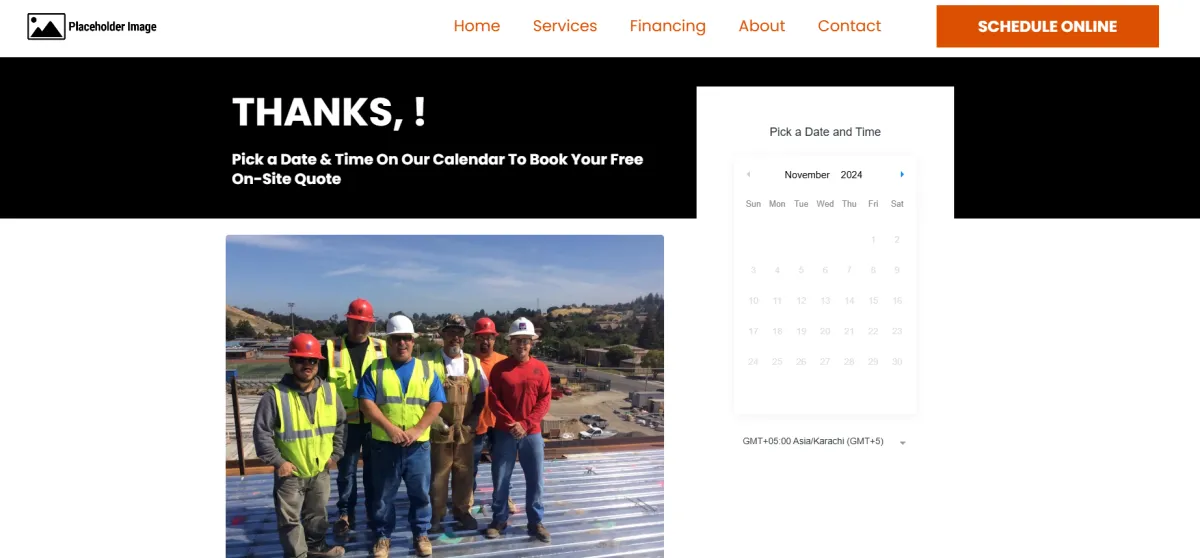Choose November 27 in the calendar

(825, 362)
